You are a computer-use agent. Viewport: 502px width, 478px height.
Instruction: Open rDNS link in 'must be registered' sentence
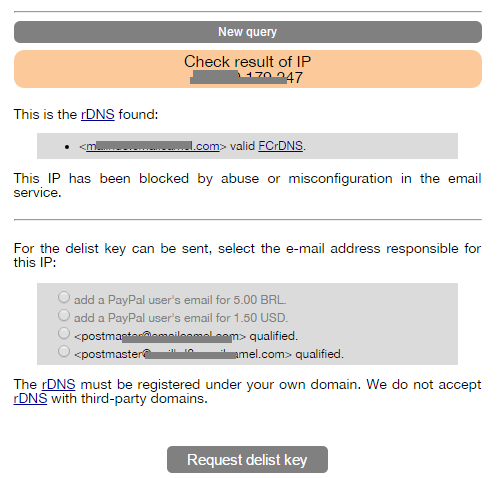[58, 384]
